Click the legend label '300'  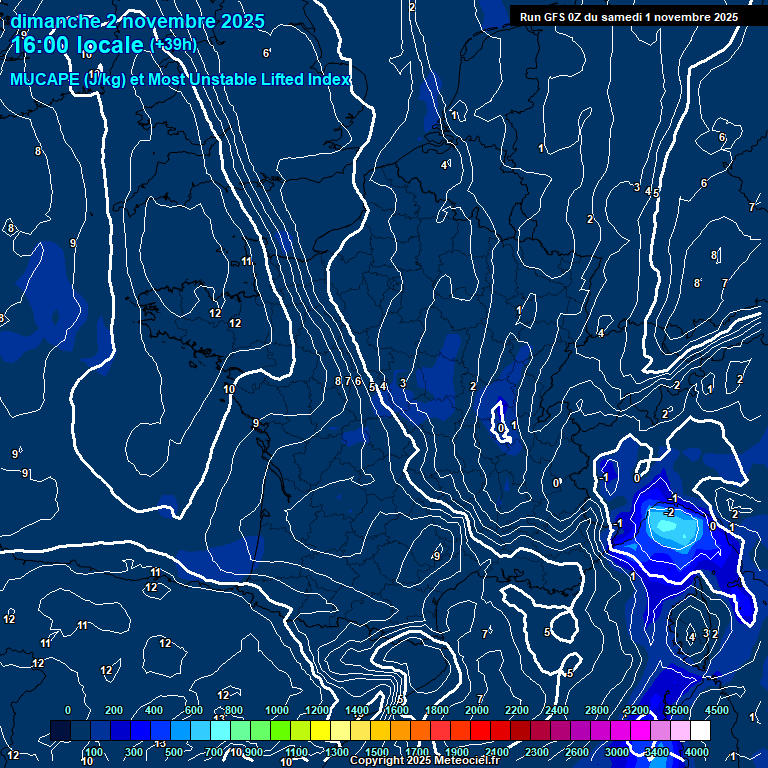coord(134,752)
